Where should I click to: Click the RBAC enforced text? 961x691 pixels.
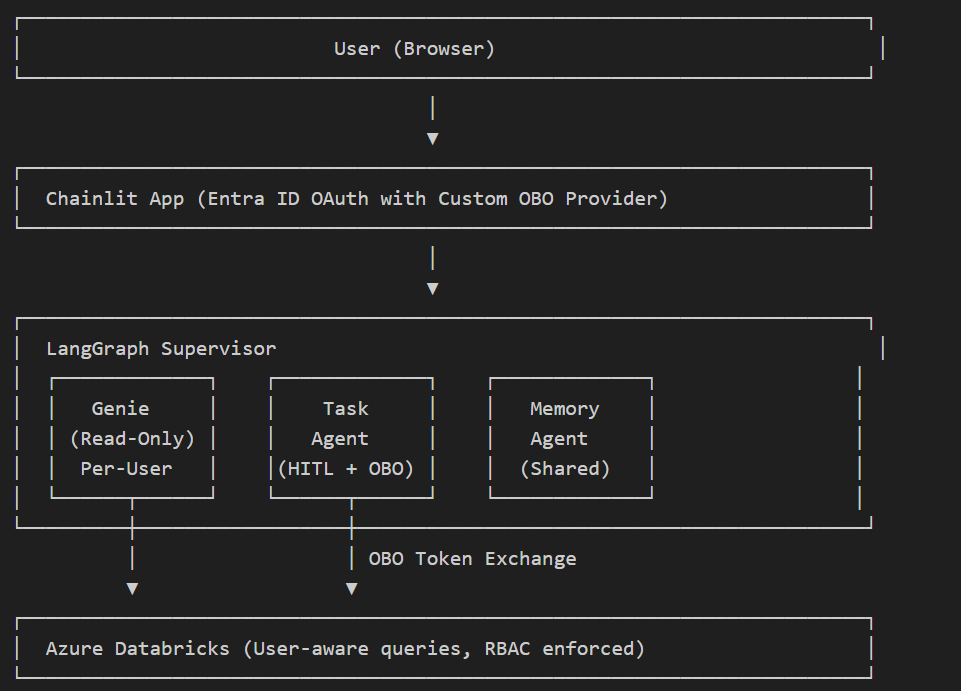[x=565, y=648]
